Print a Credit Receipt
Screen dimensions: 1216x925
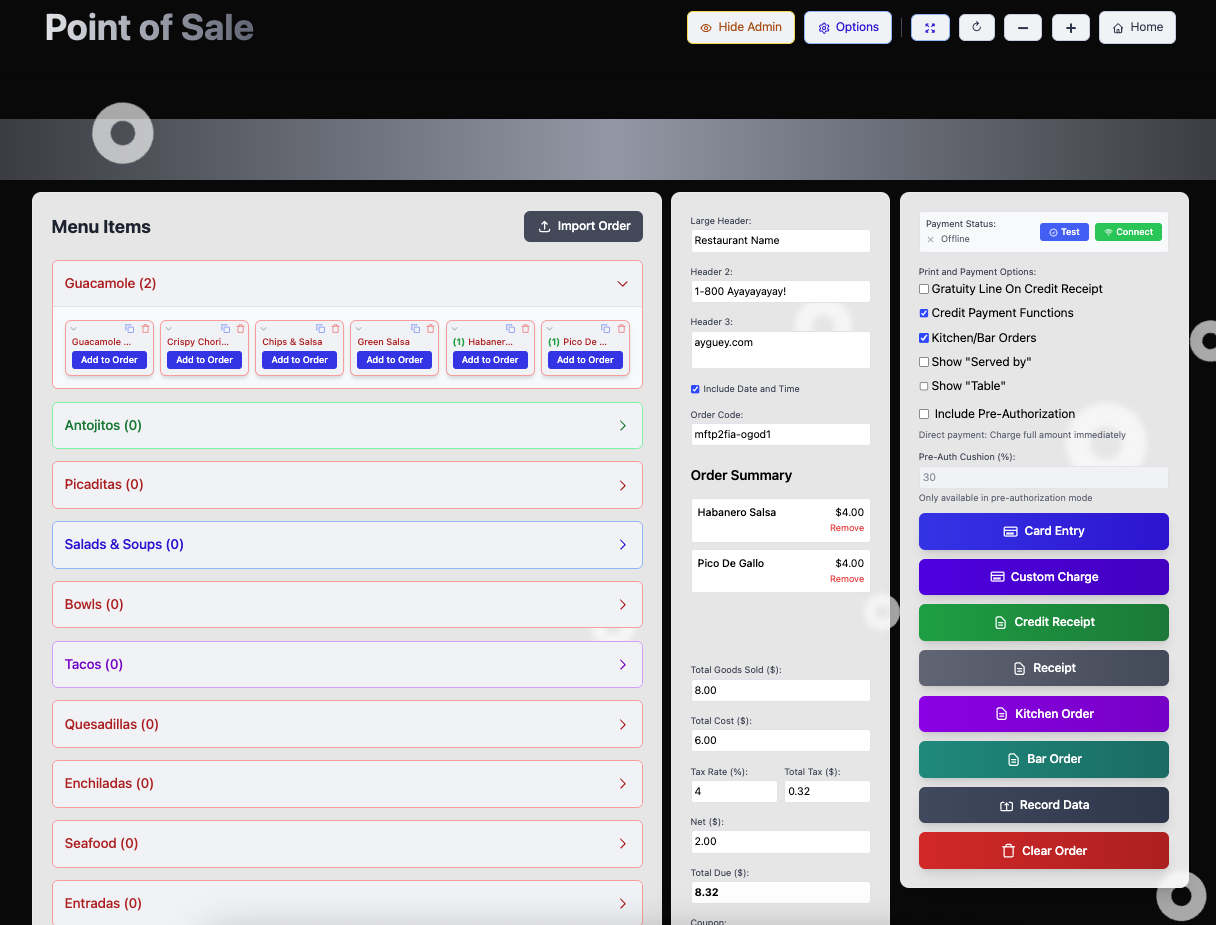1044,622
